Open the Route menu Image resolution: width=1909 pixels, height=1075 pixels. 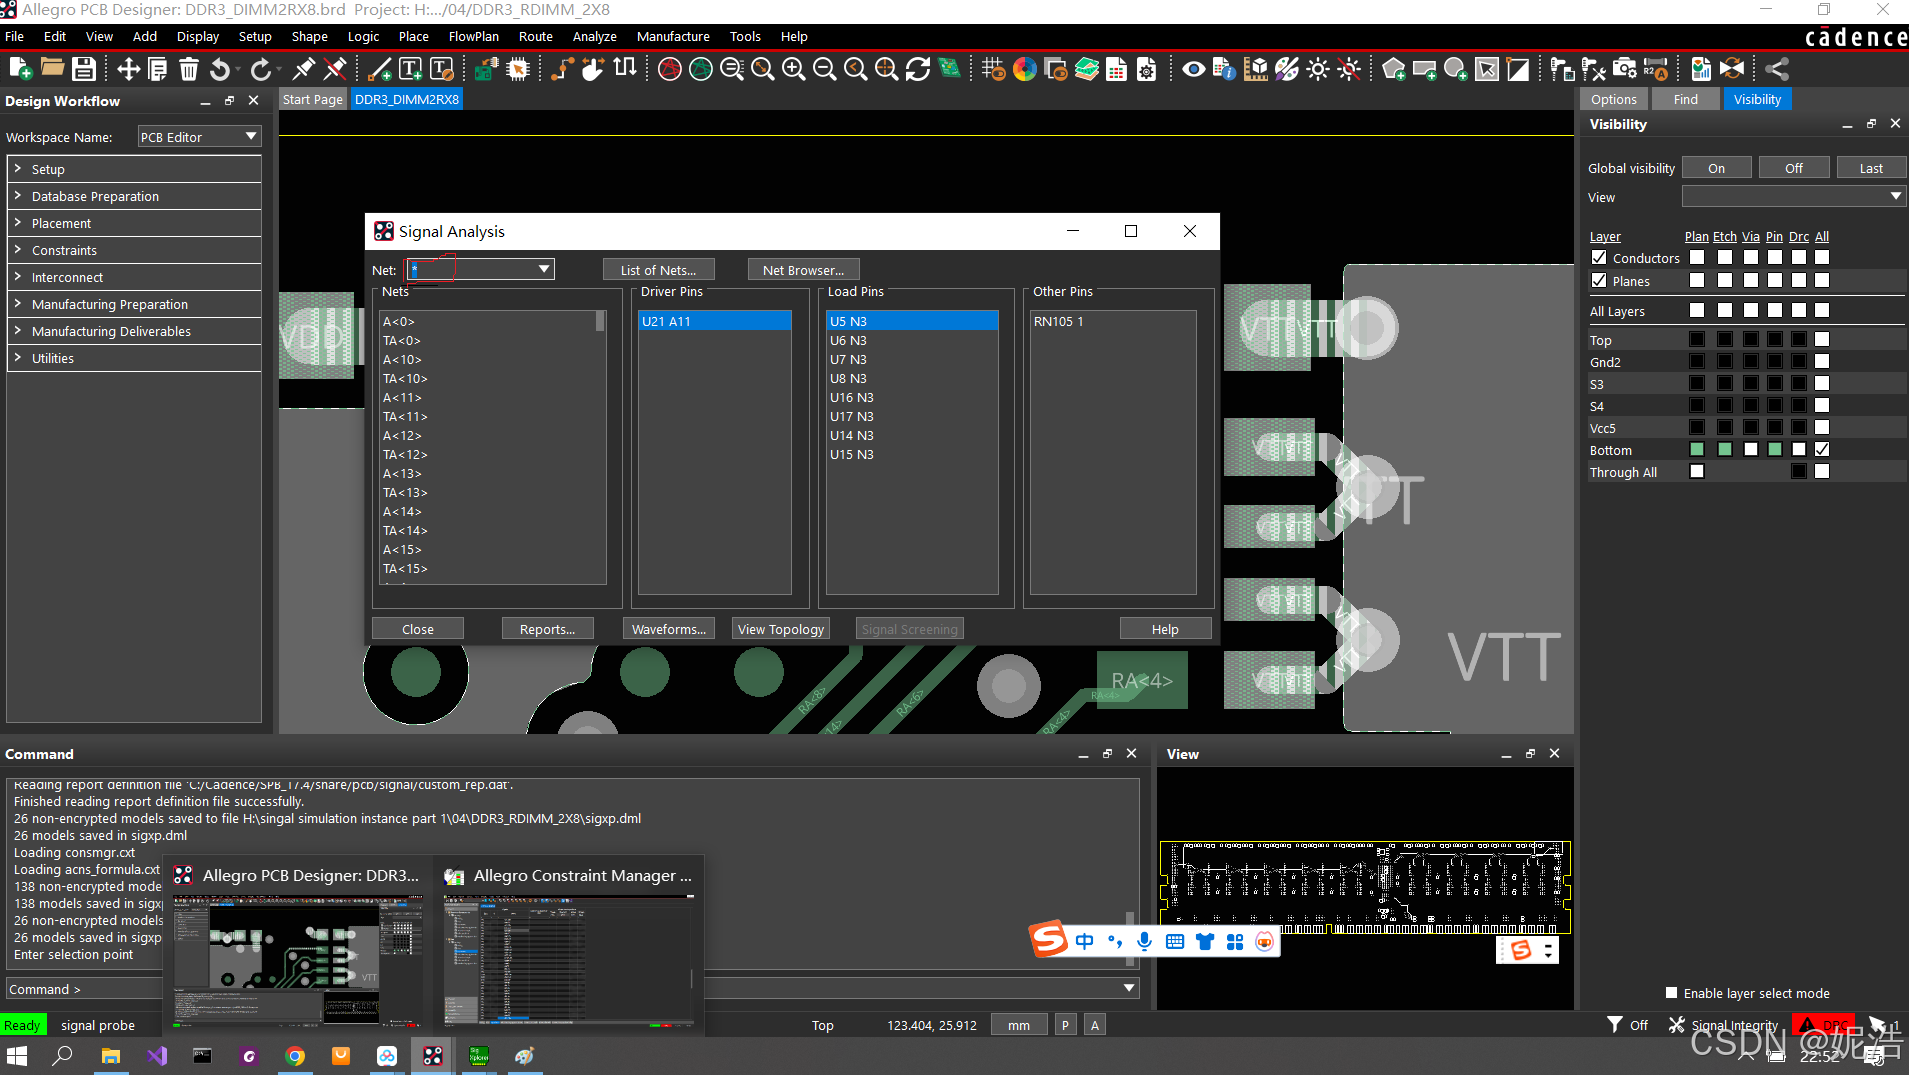535,36
